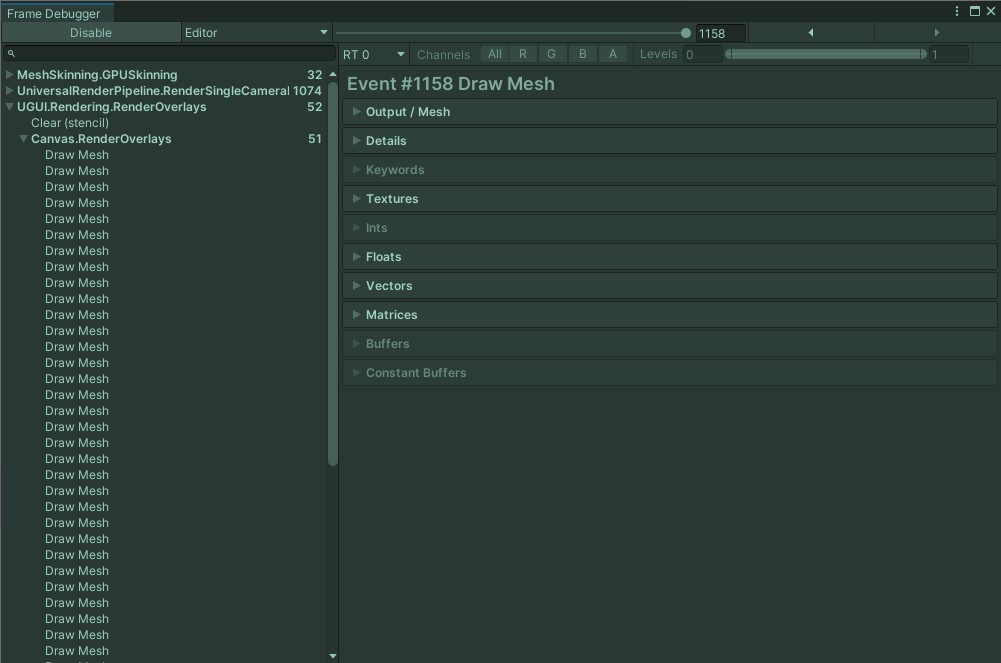Toggle the B channel button

tap(582, 54)
